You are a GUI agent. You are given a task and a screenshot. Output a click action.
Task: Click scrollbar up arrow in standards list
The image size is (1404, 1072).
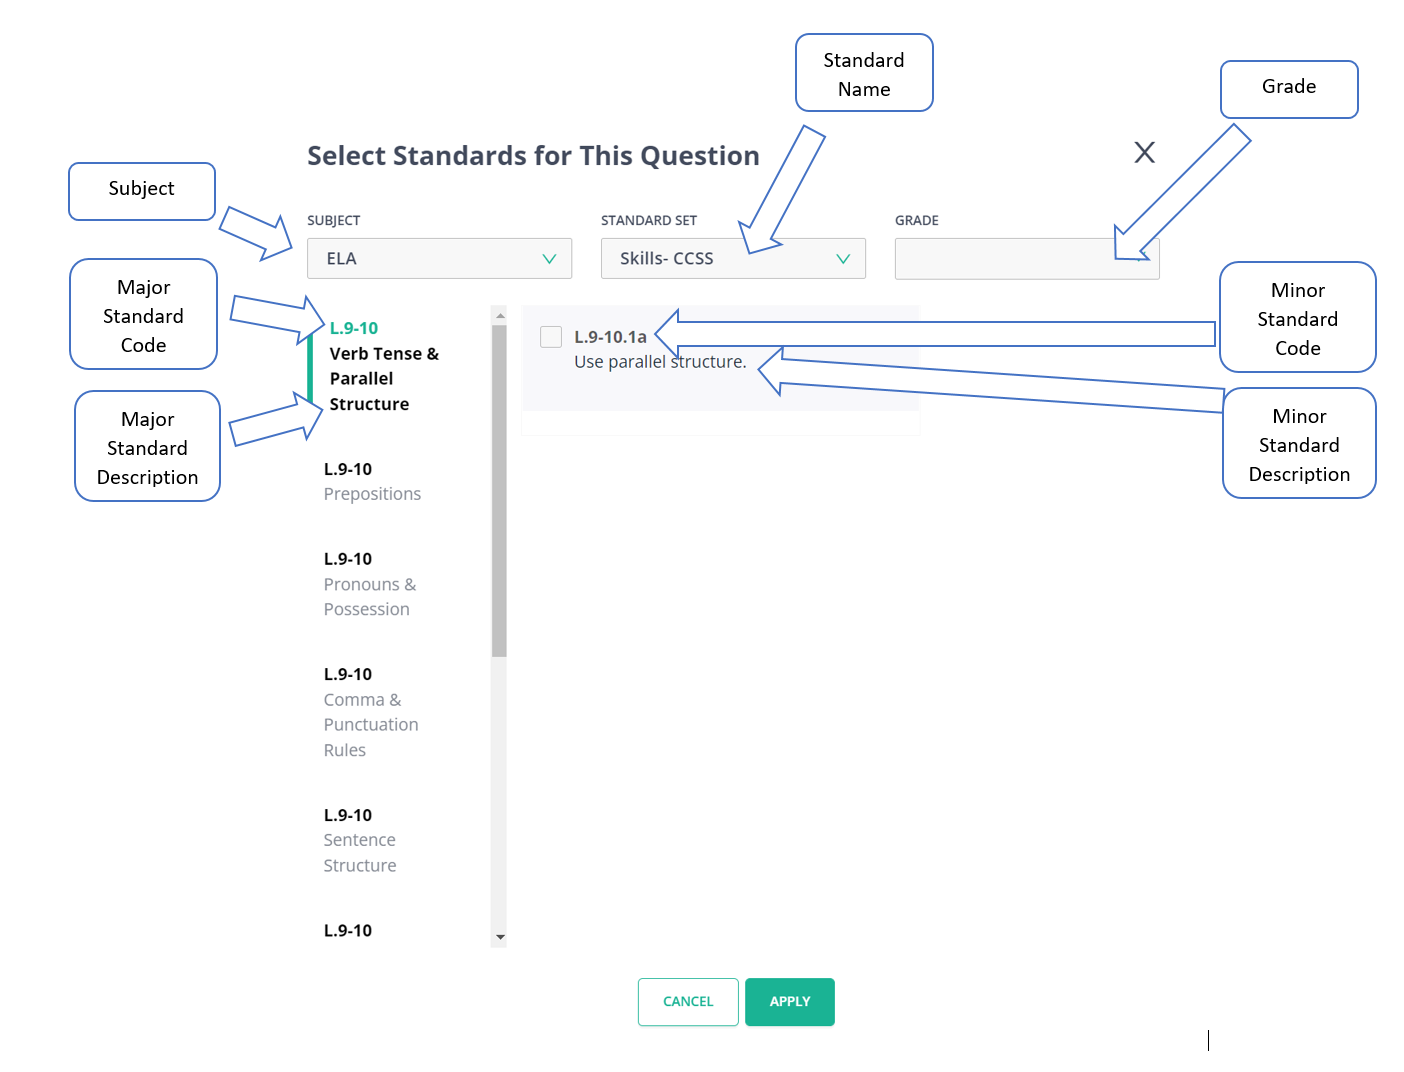coord(500,315)
